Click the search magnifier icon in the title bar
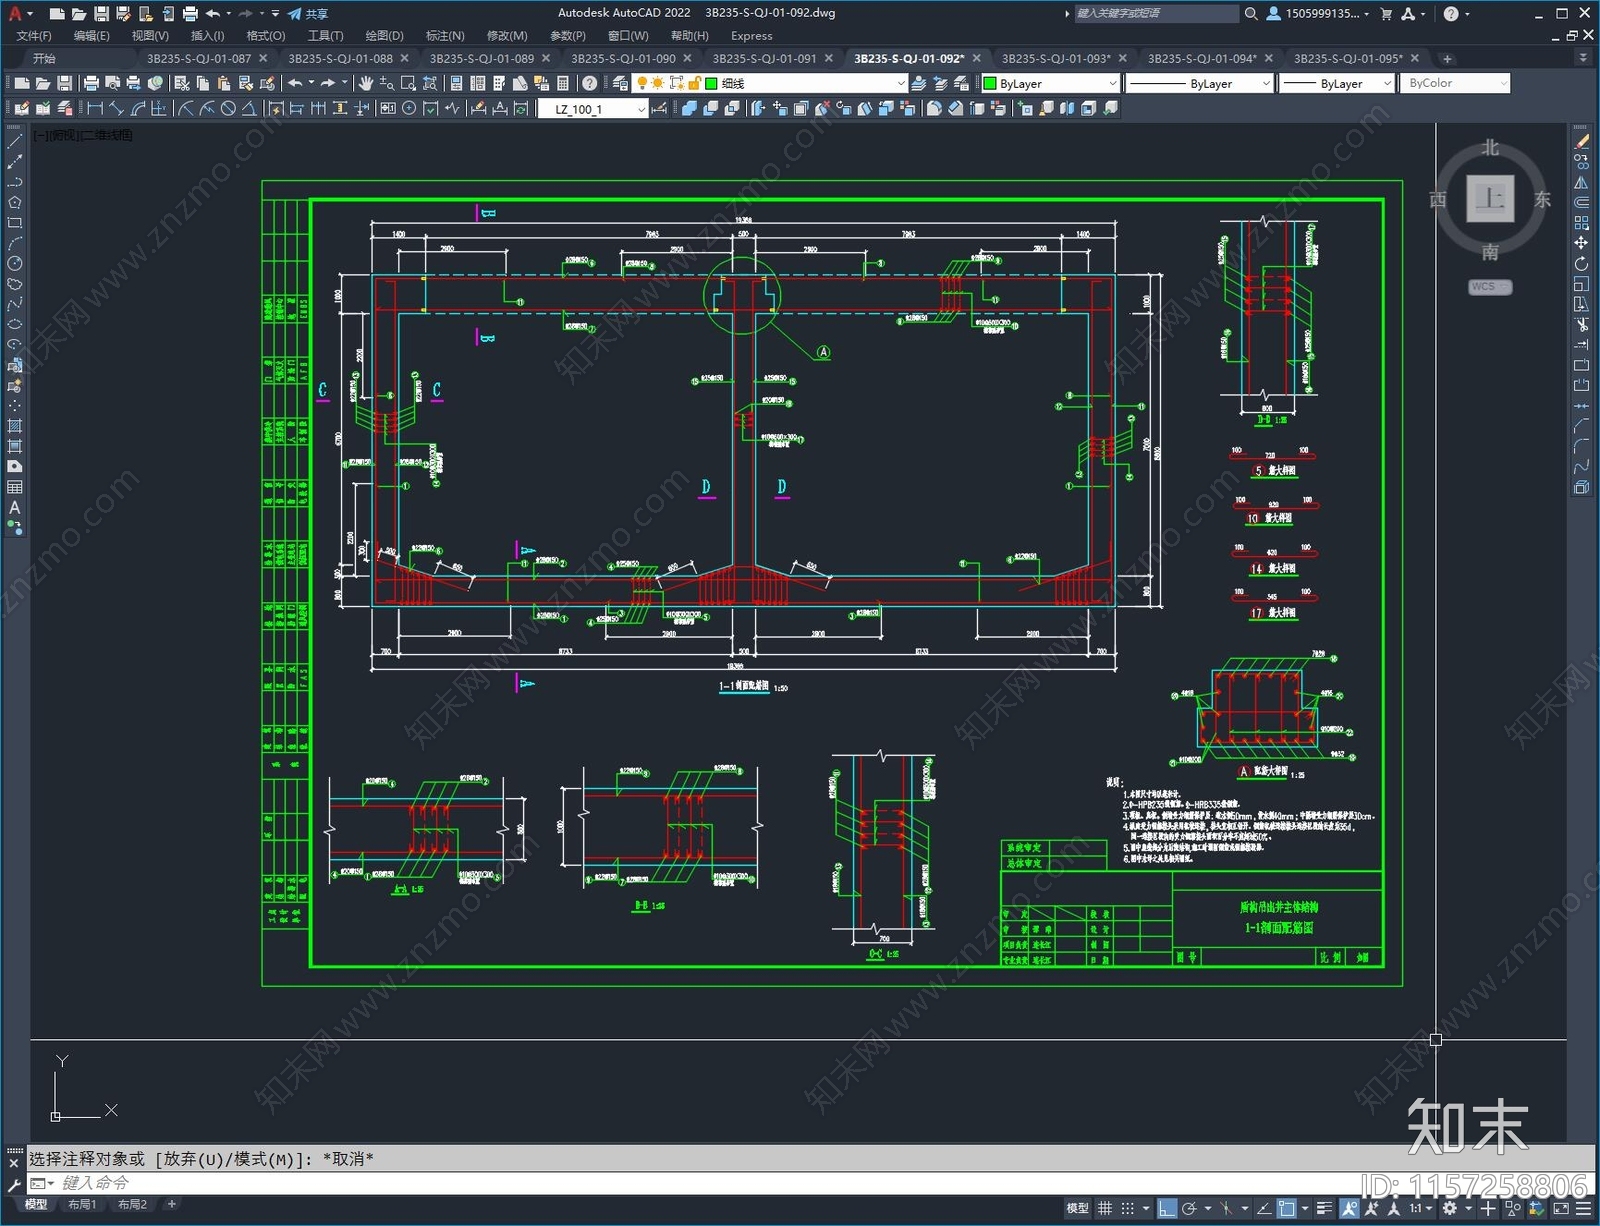This screenshot has height=1226, width=1600. click(x=1250, y=14)
